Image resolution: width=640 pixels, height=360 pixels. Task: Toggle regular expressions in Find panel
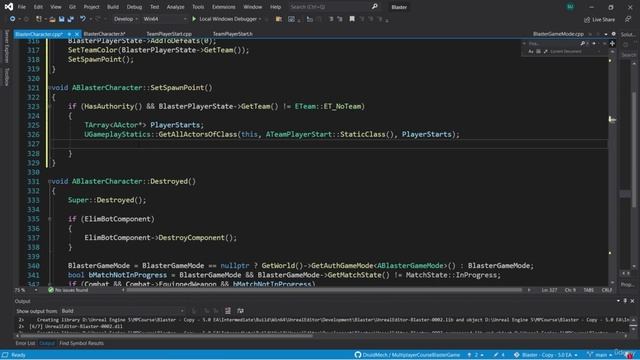[545, 51]
